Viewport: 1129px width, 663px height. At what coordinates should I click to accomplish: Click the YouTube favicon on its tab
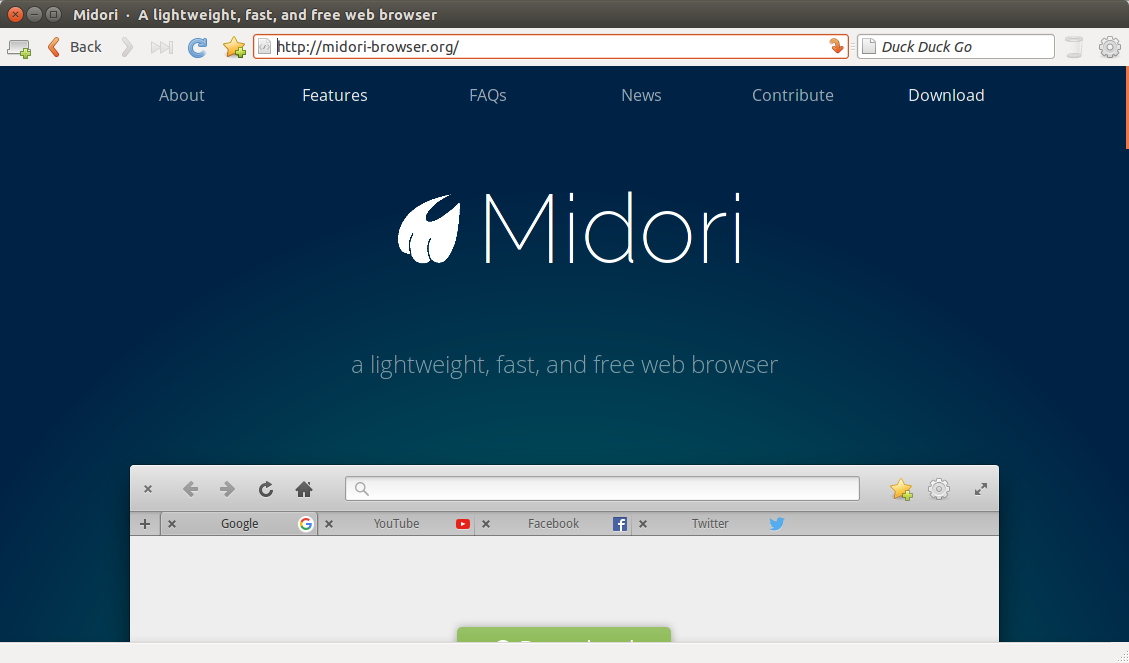463,524
